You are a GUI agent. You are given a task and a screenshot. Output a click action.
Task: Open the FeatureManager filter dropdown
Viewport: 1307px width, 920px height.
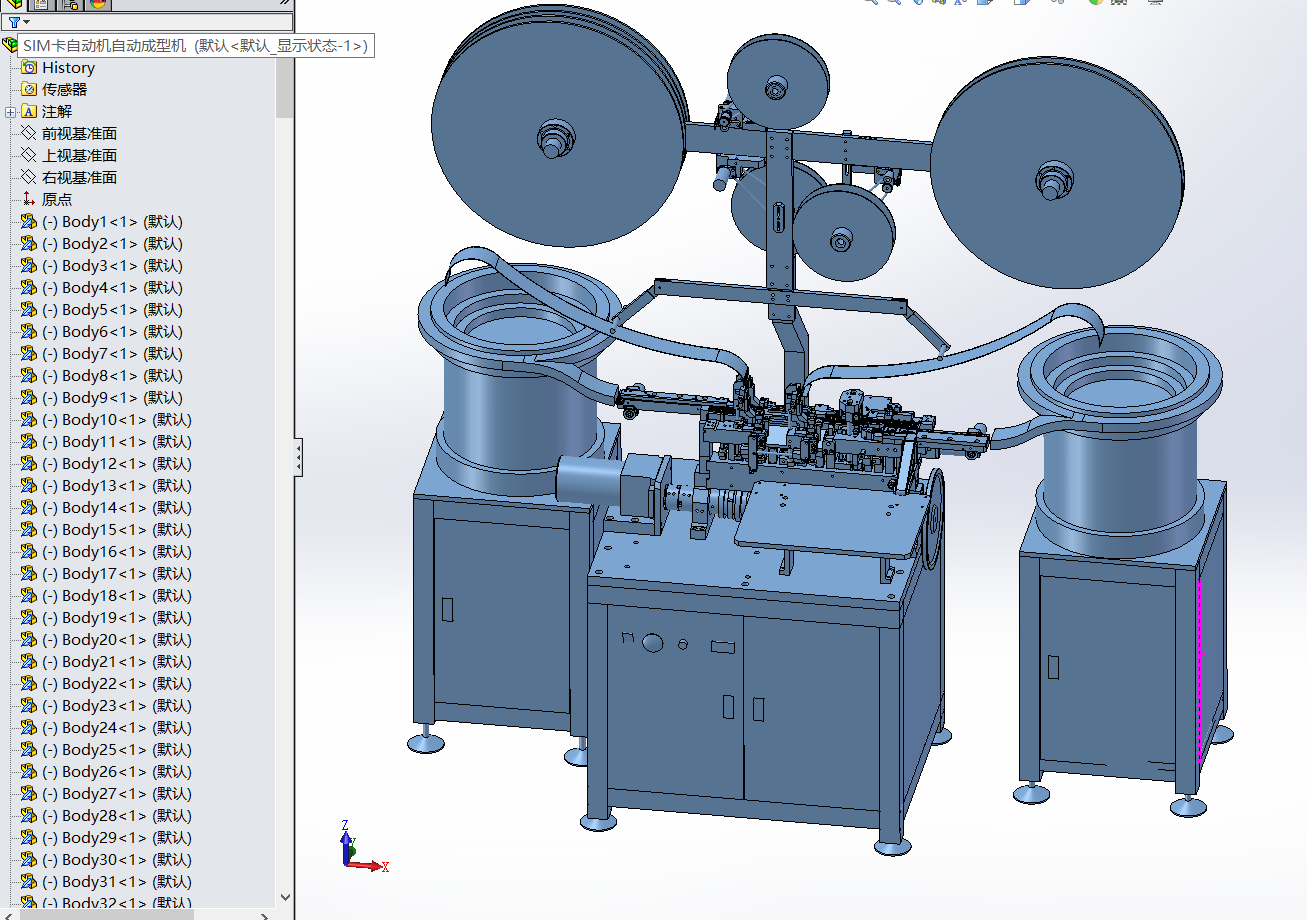(19, 22)
